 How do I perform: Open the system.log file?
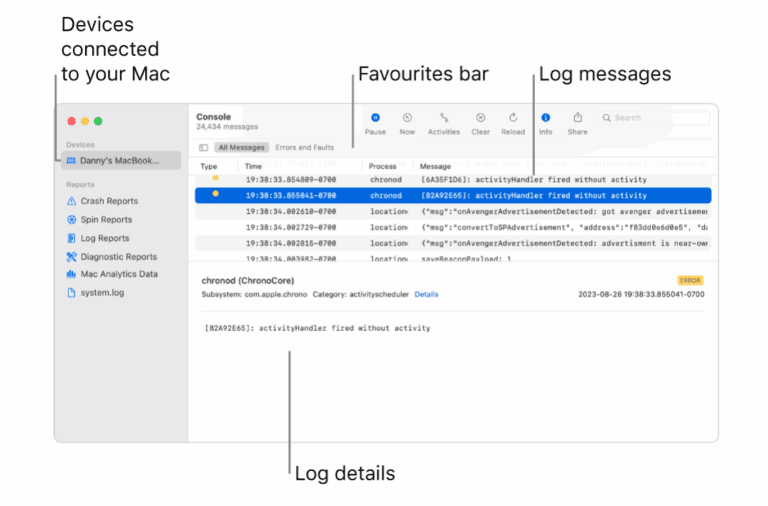click(x=102, y=293)
